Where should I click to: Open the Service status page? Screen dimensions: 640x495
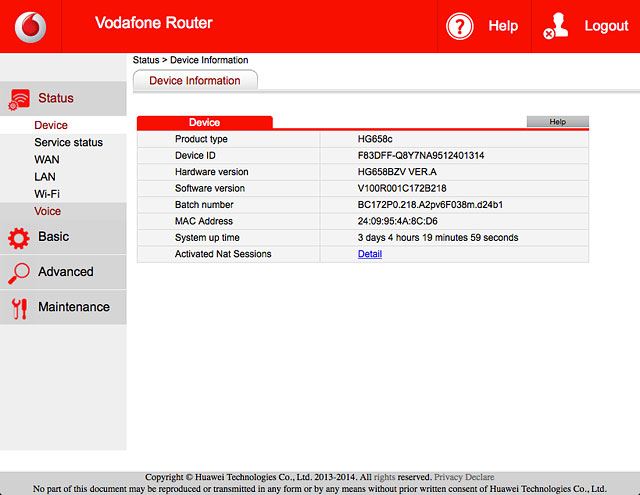69,142
